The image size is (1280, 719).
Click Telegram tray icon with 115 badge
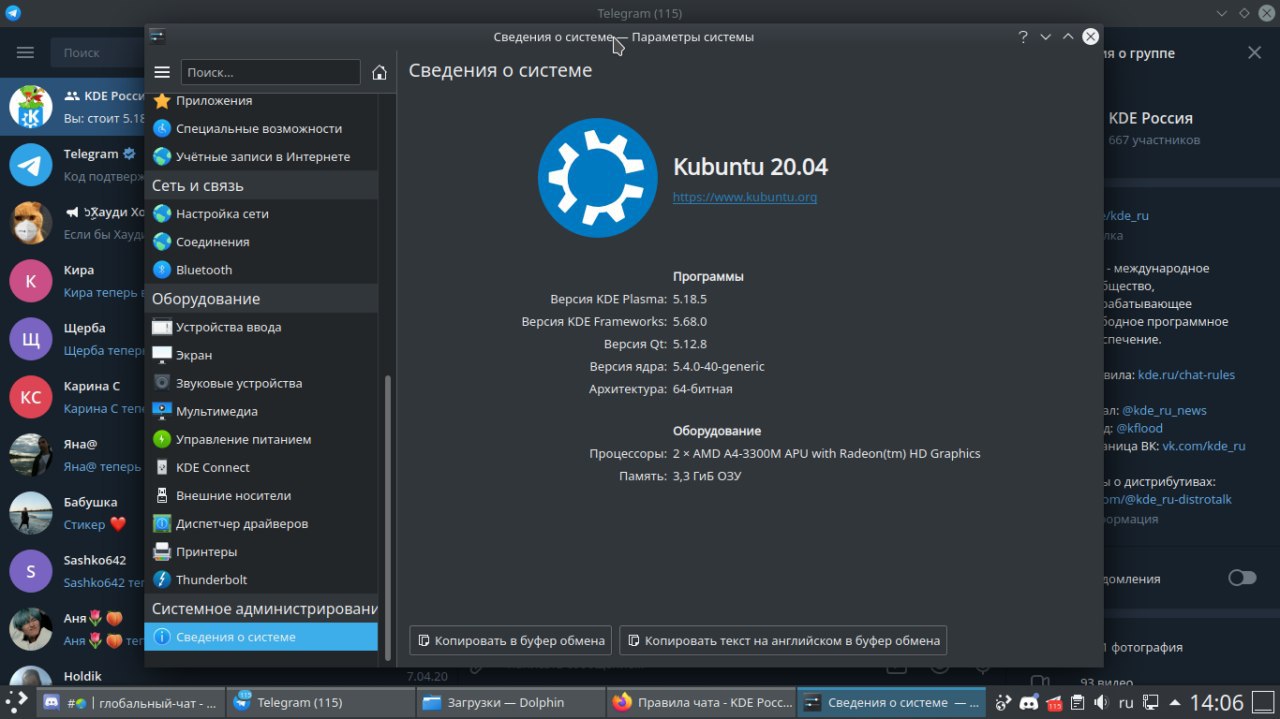(1053, 702)
